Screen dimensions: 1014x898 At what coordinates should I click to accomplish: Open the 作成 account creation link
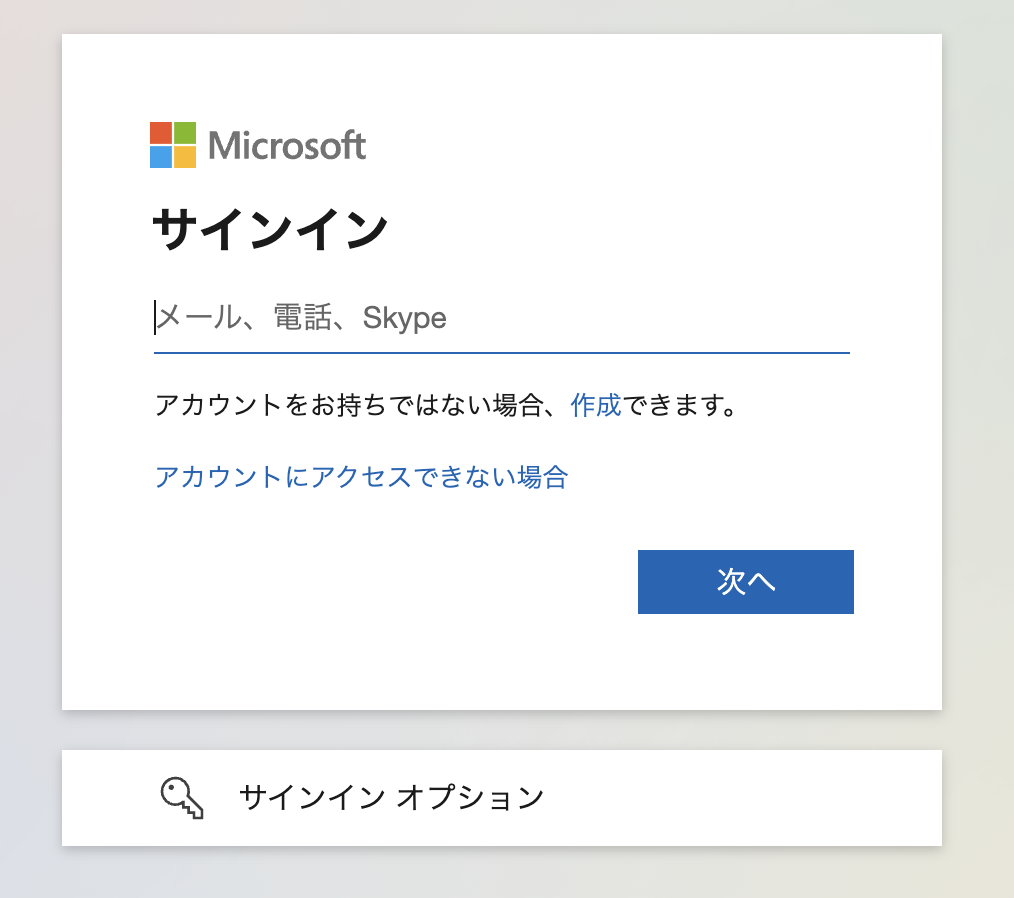(x=596, y=405)
